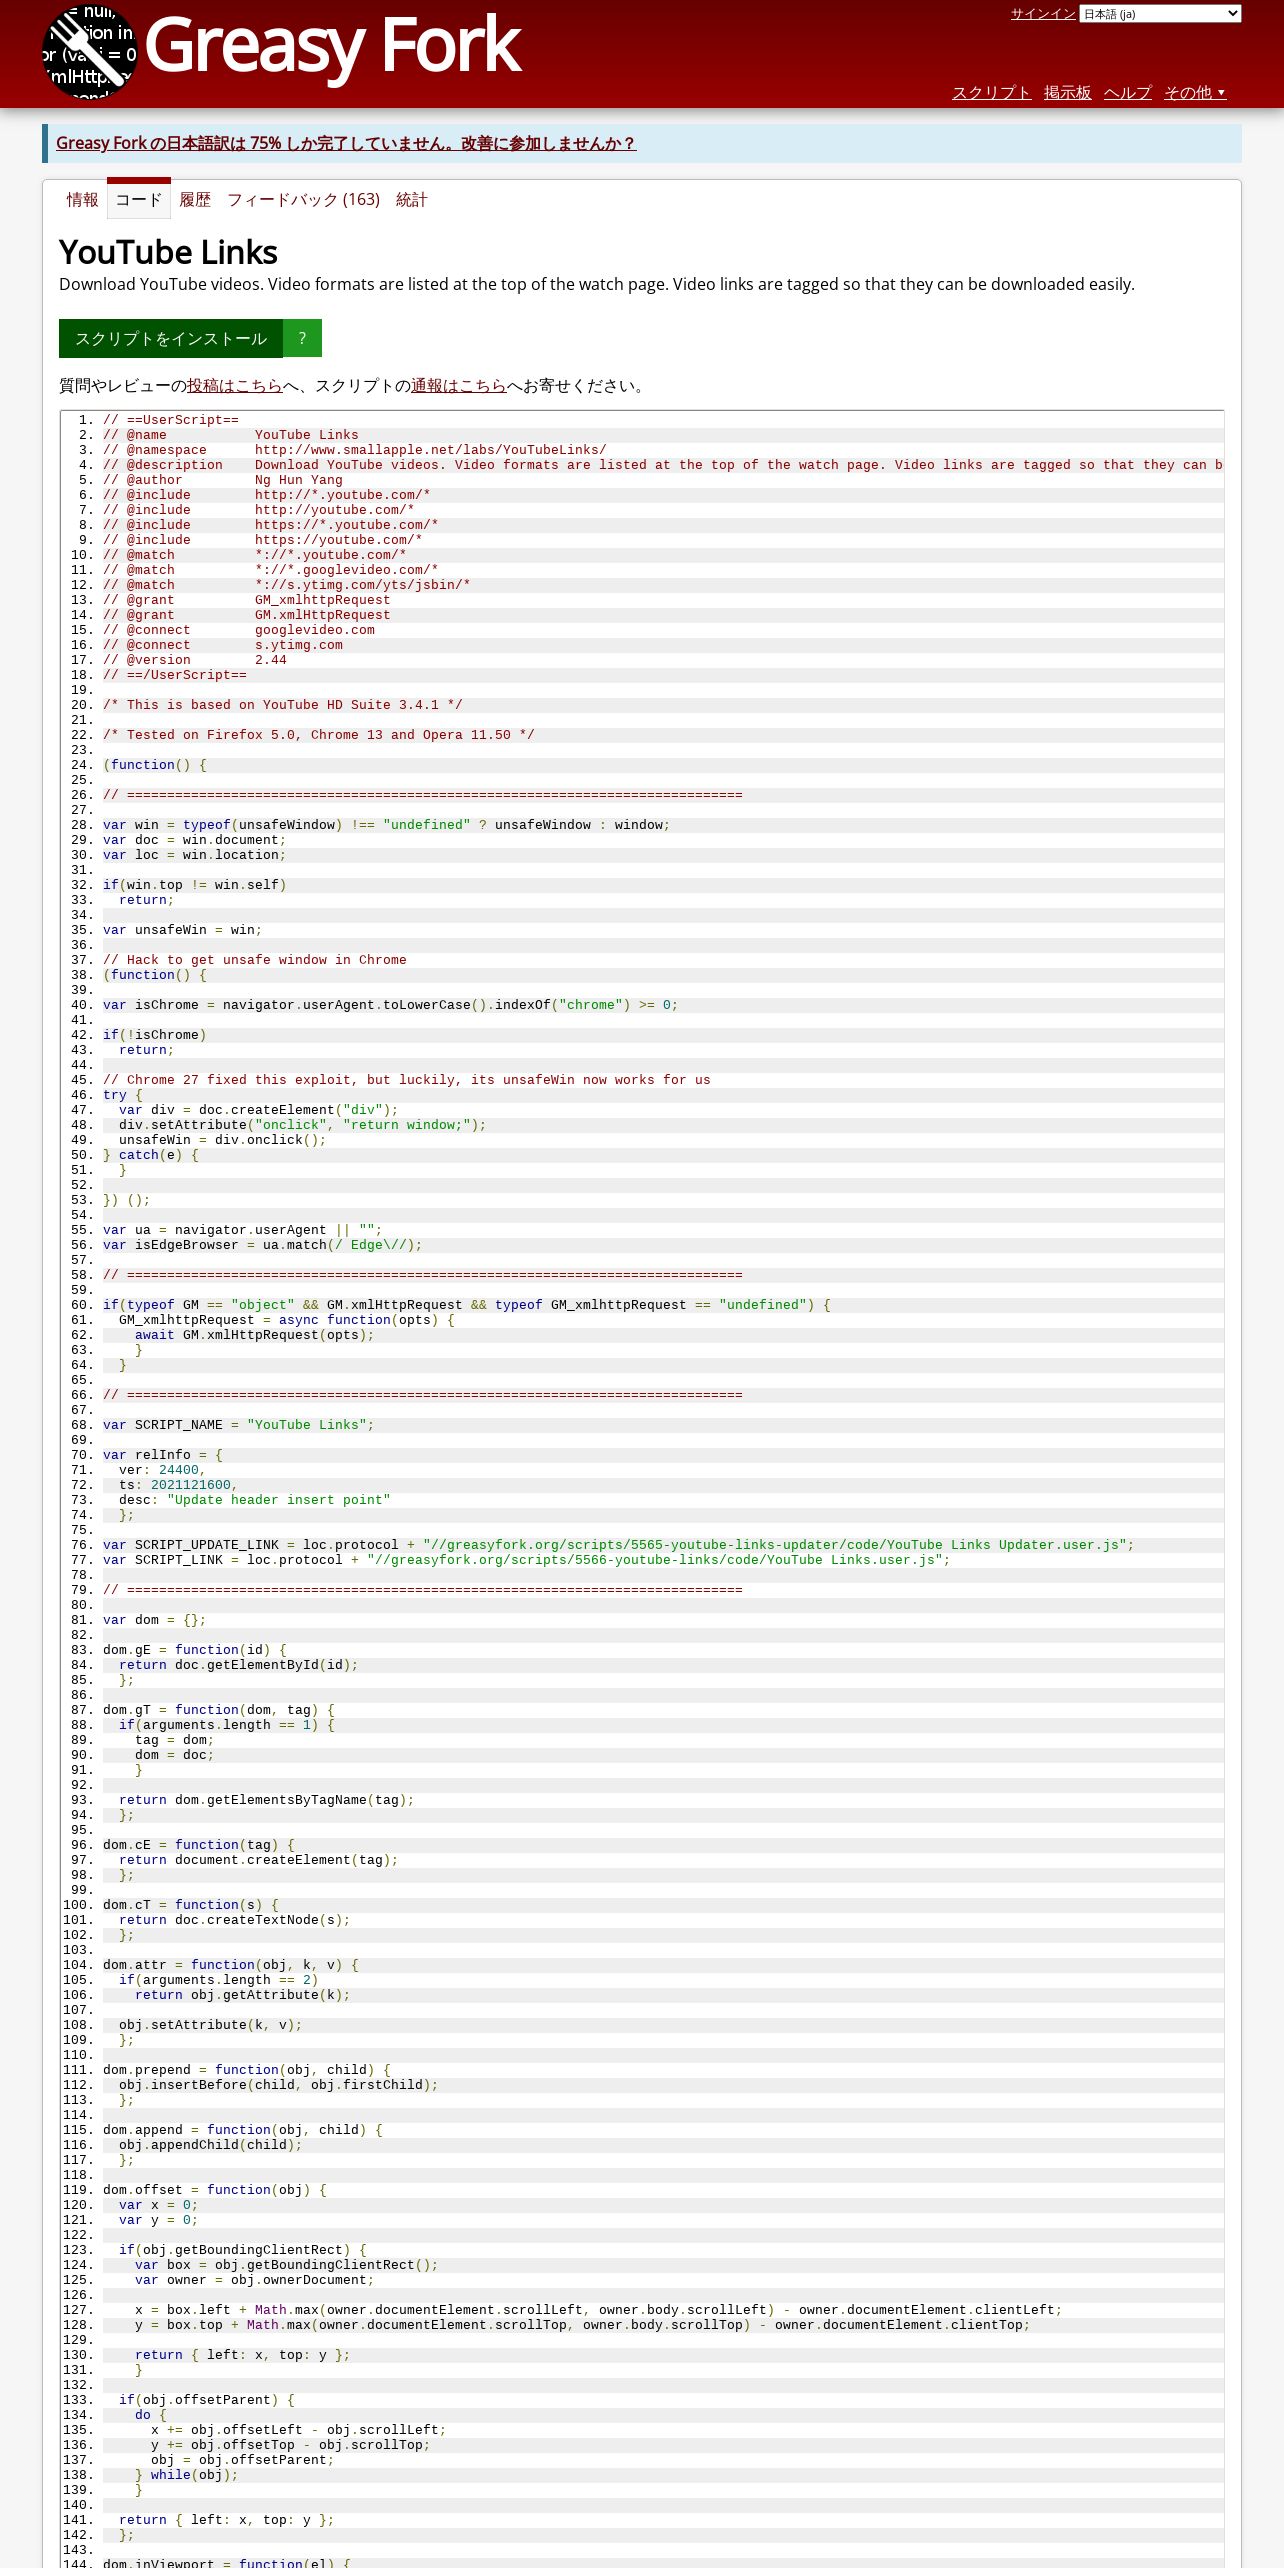Click 'desc: "Update header insert point"' line
The image size is (1284, 2568).
[x=255, y=1500]
